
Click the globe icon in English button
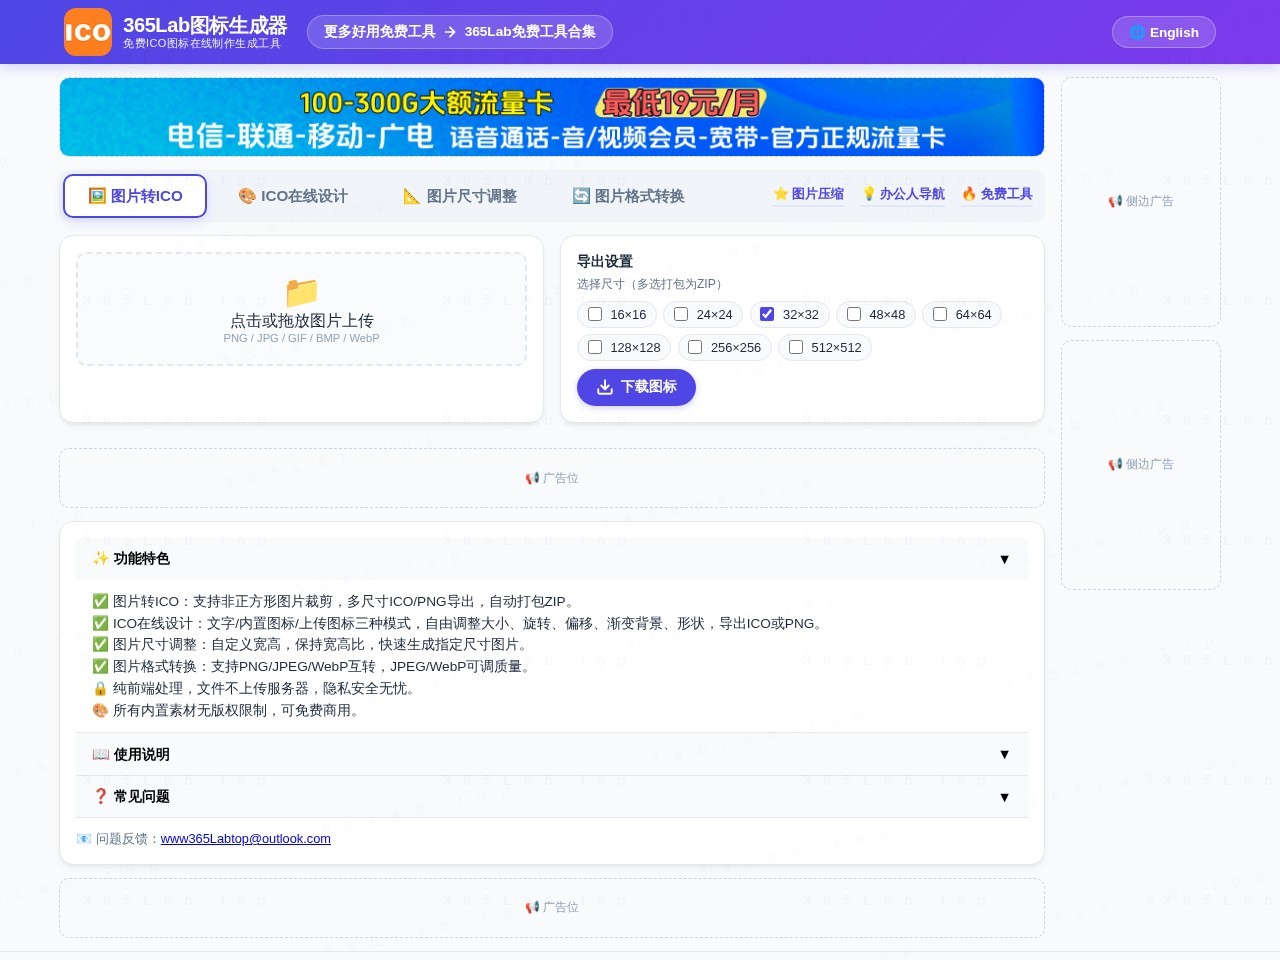coord(1137,32)
